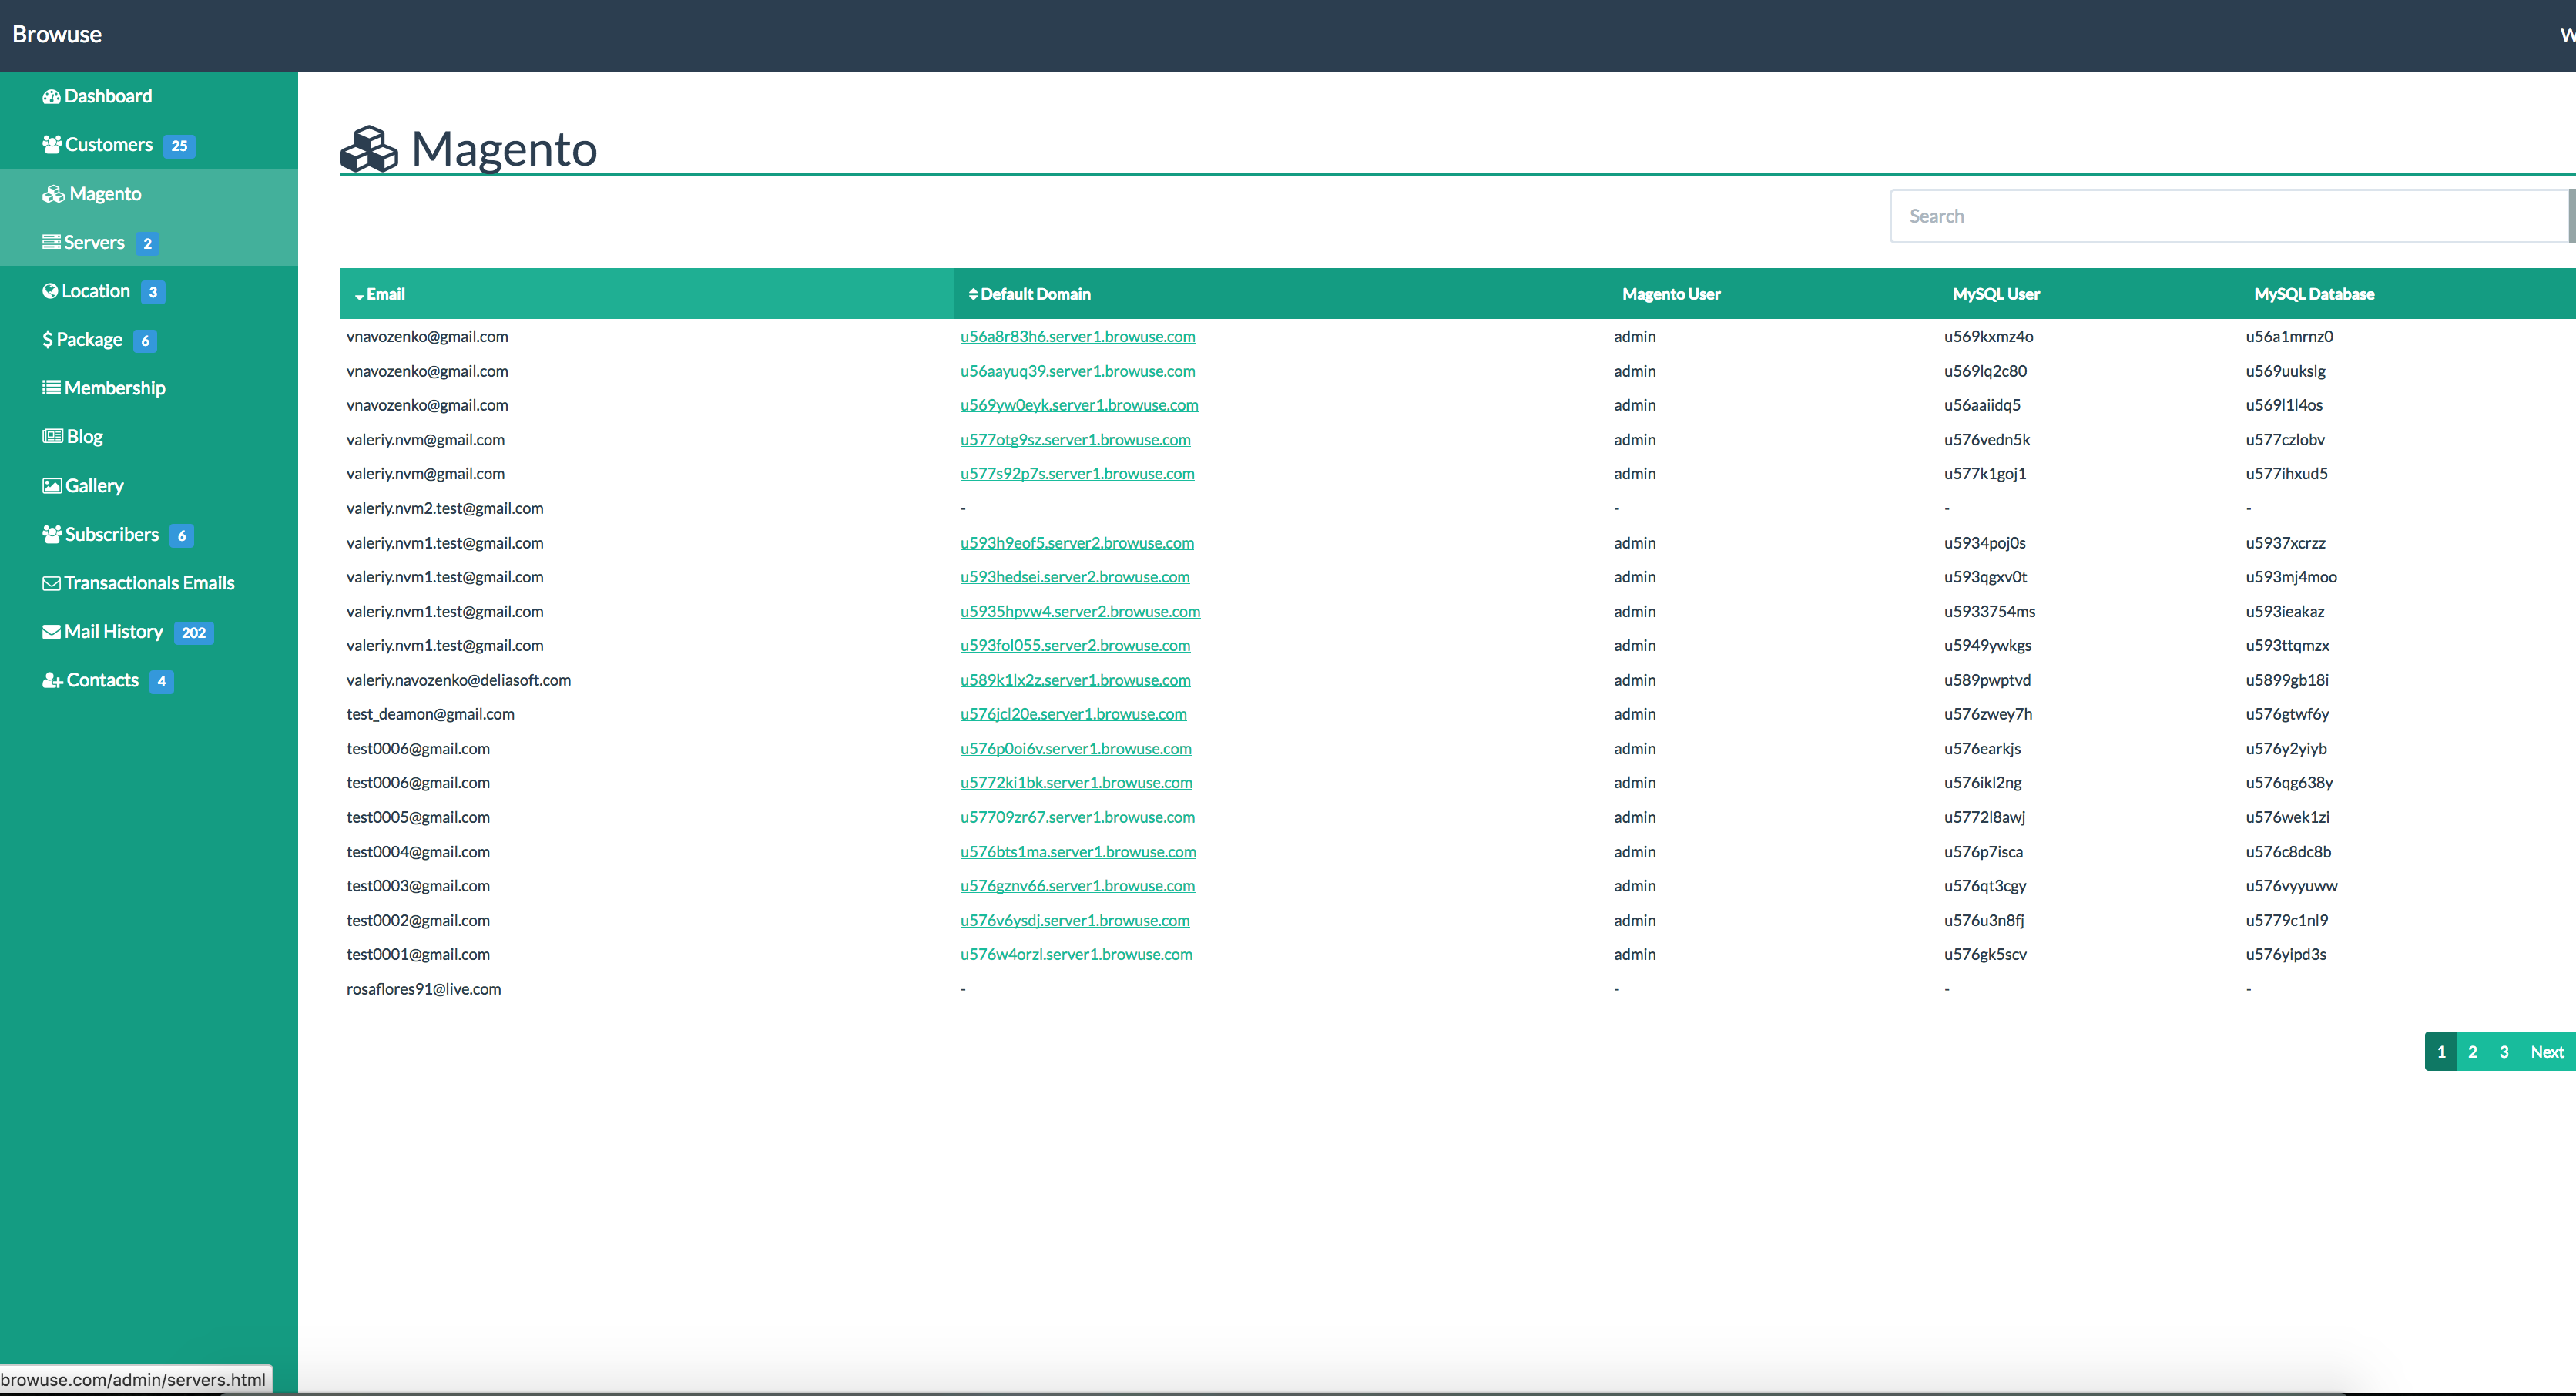Open link u56a8r83h6.server1.browuse.com

click(x=1078, y=337)
